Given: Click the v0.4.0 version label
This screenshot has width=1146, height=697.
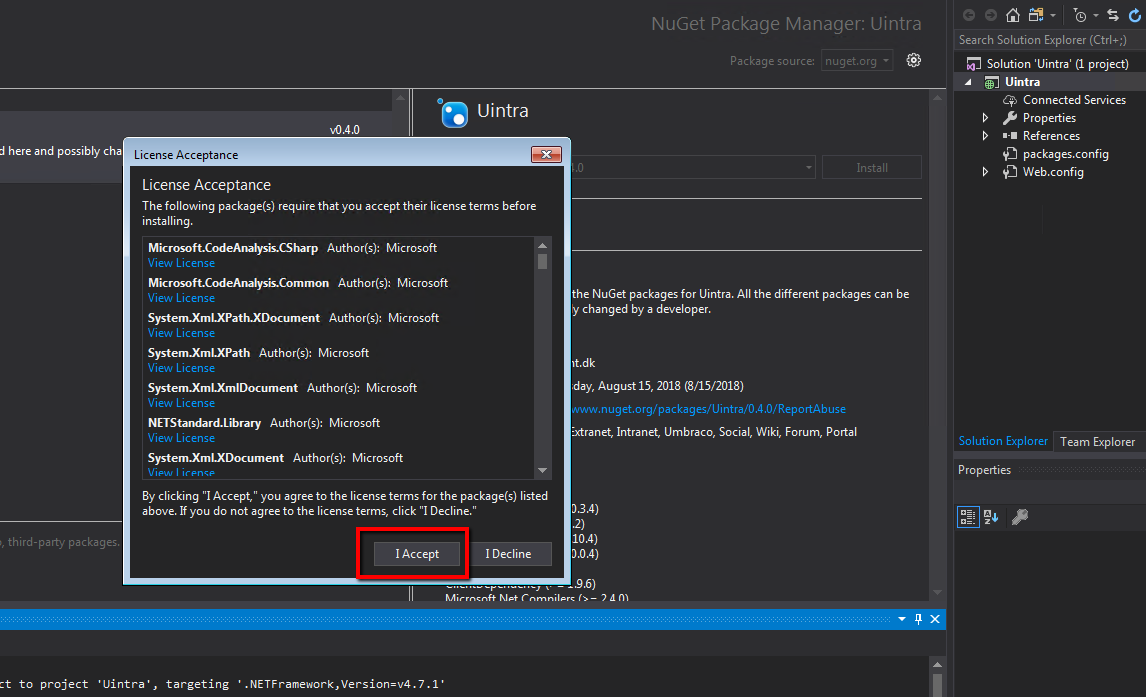Looking at the screenshot, I should click(344, 130).
